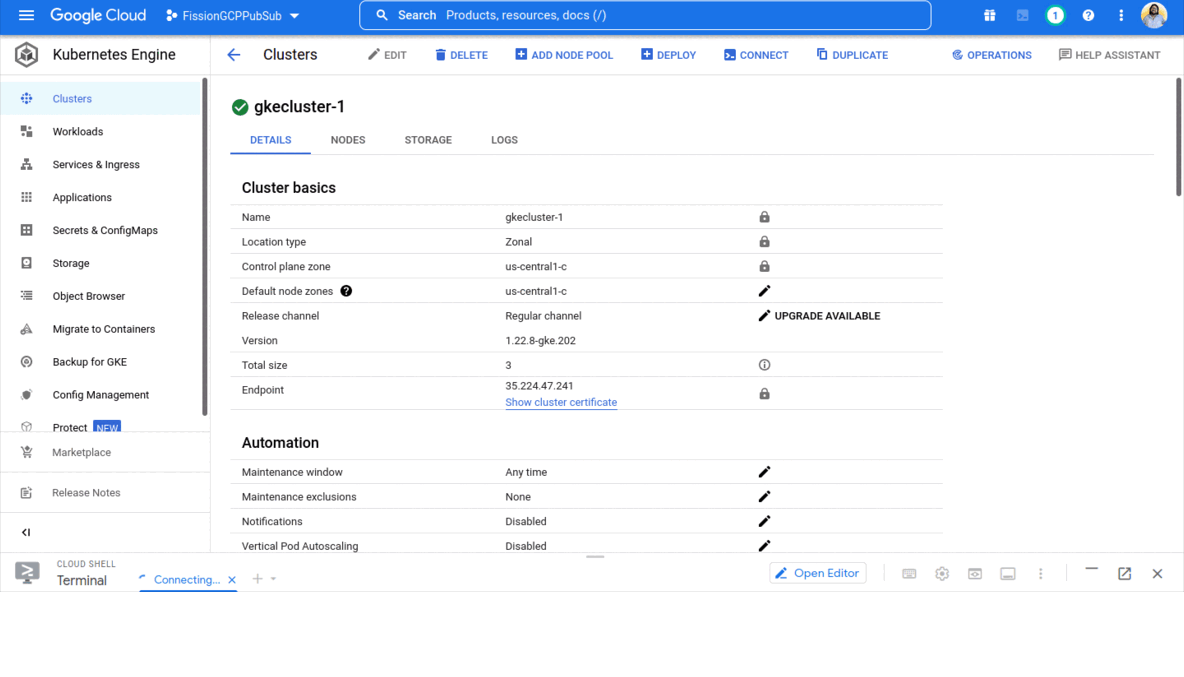The height and width of the screenshot is (677, 1184).
Task: Click lock icon in Control plane zone row
Action: [764, 266]
